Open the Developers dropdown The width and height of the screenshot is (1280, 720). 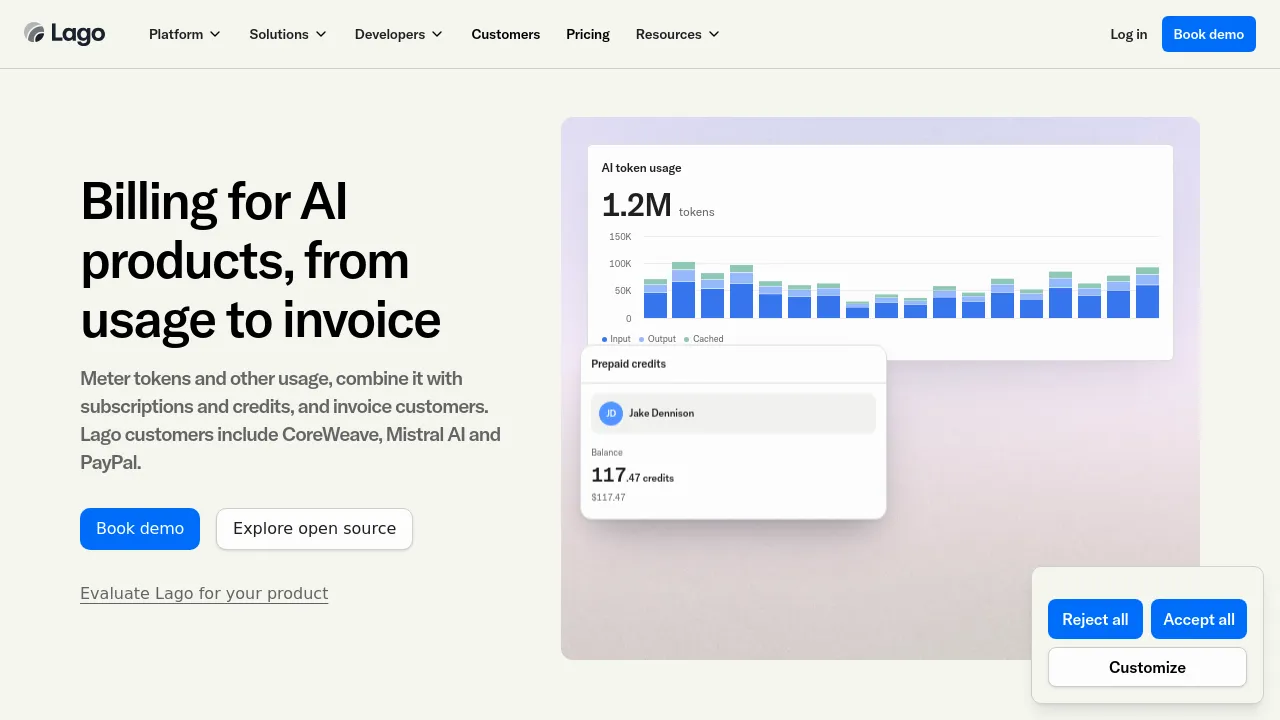click(399, 34)
